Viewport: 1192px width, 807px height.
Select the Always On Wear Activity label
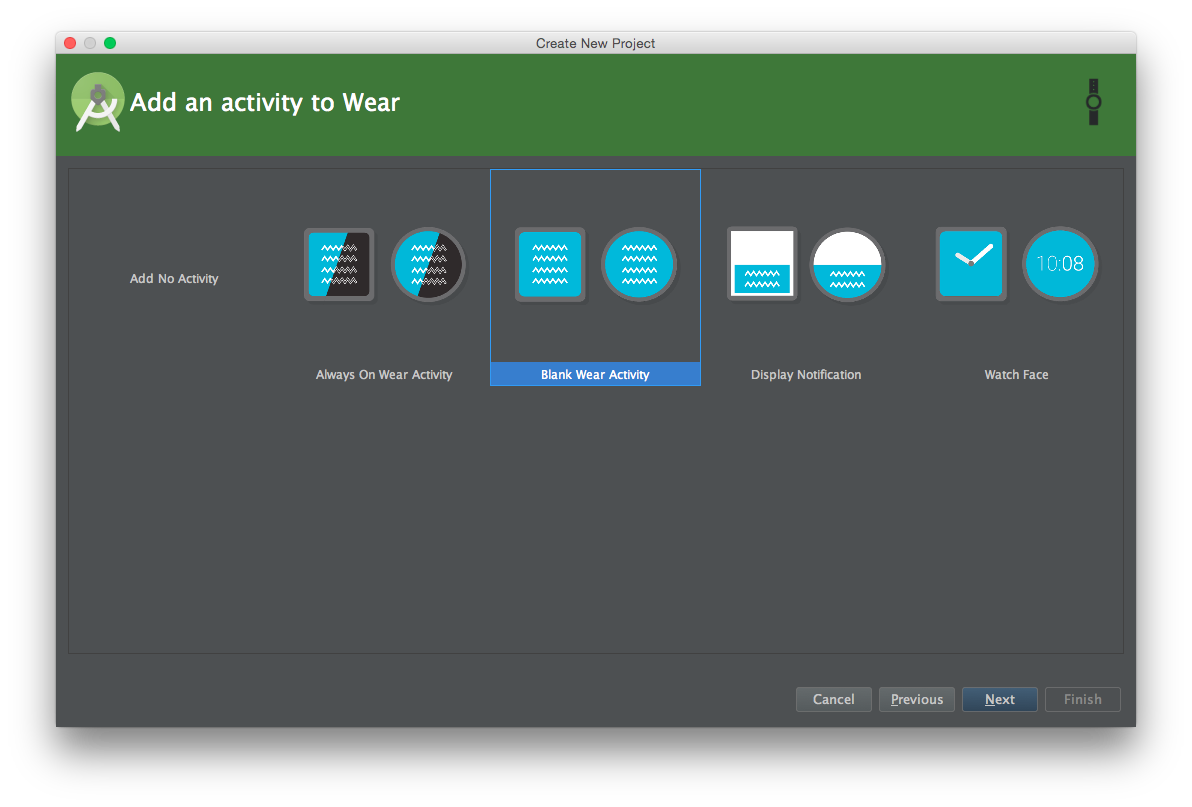tap(384, 375)
